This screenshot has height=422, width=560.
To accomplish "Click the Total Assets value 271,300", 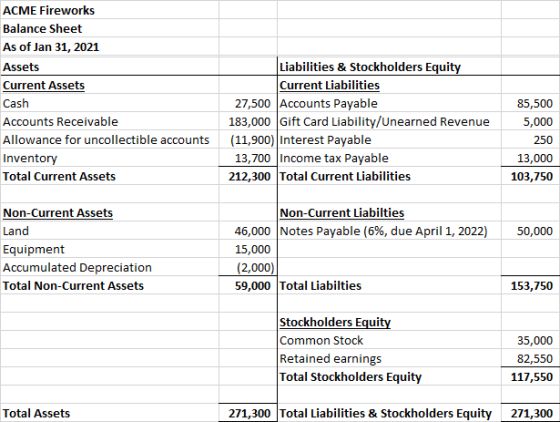I will [249, 413].
